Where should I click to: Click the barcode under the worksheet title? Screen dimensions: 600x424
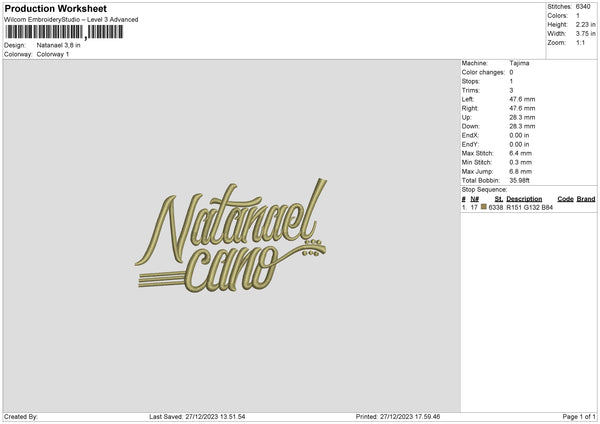64,32
